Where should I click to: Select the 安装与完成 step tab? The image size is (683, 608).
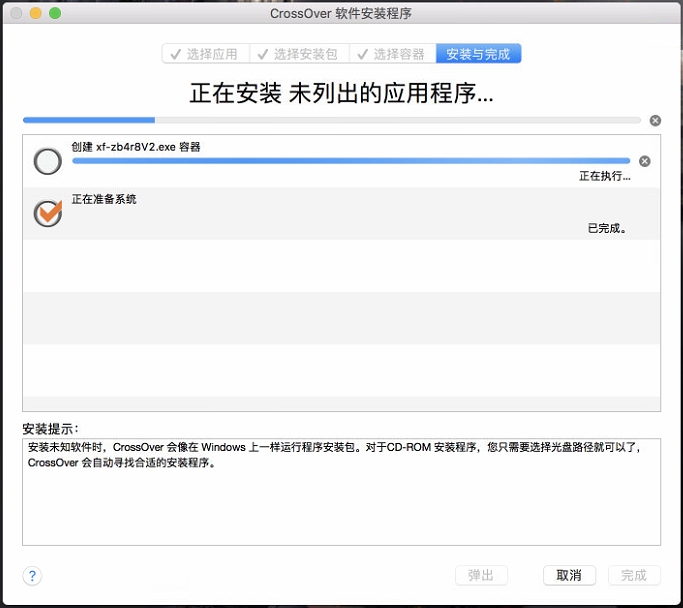[478, 54]
